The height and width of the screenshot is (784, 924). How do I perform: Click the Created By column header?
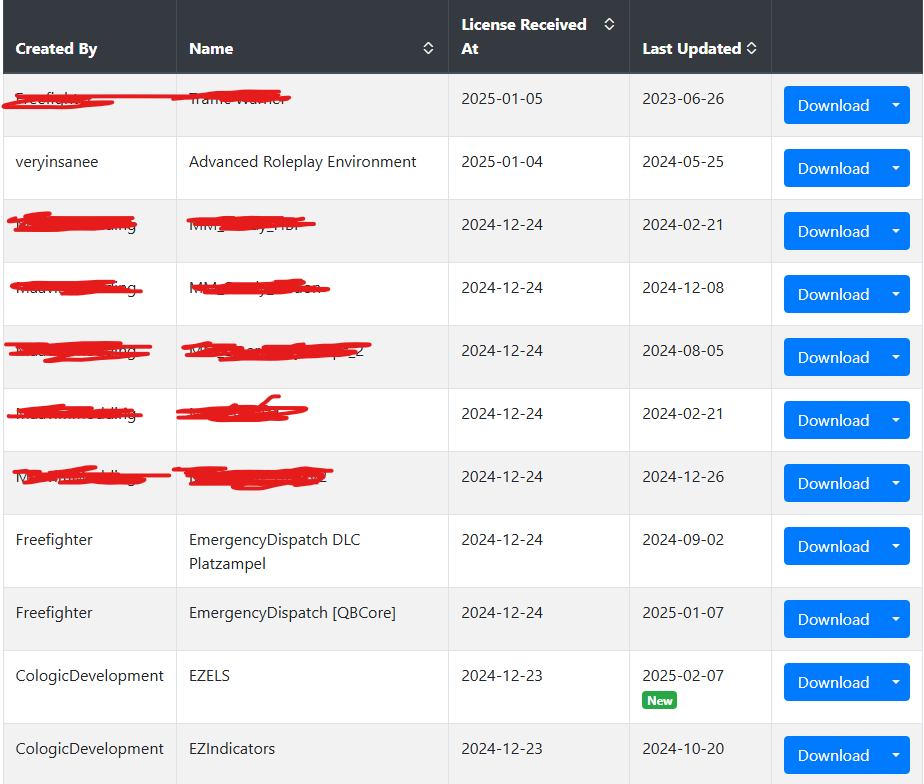pos(57,48)
